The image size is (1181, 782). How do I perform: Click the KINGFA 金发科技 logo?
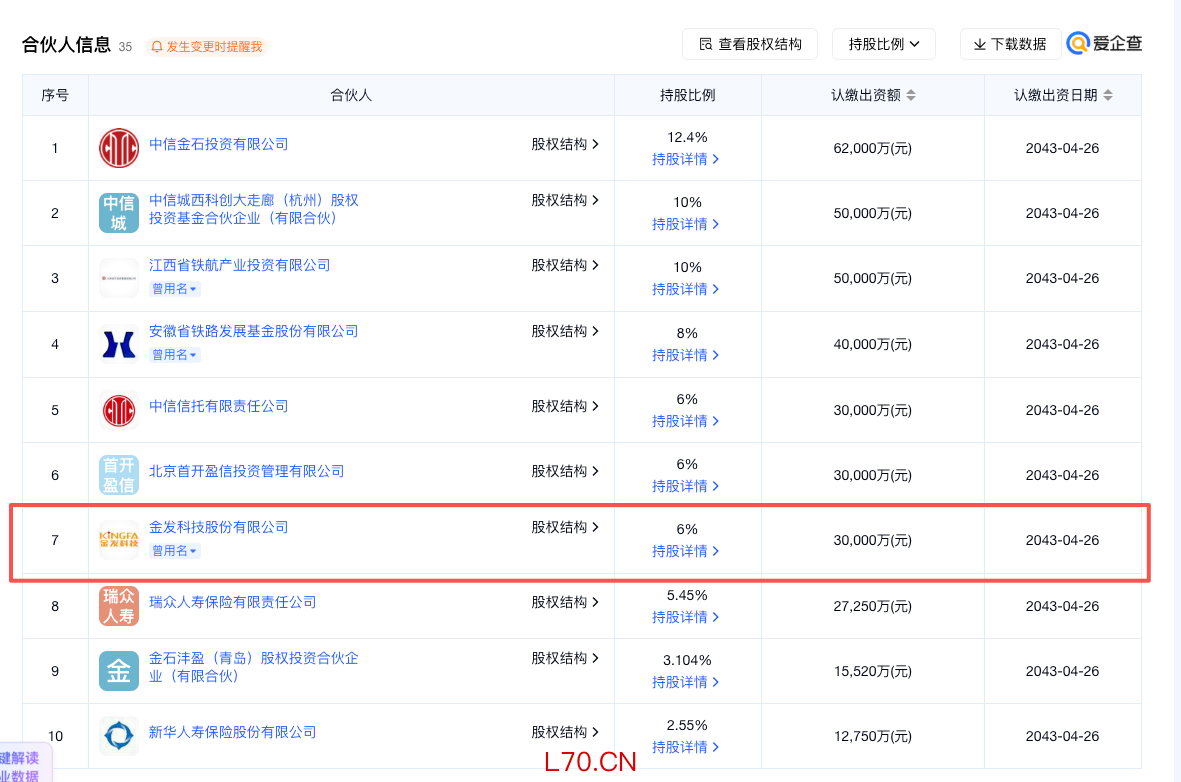[119, 539]
